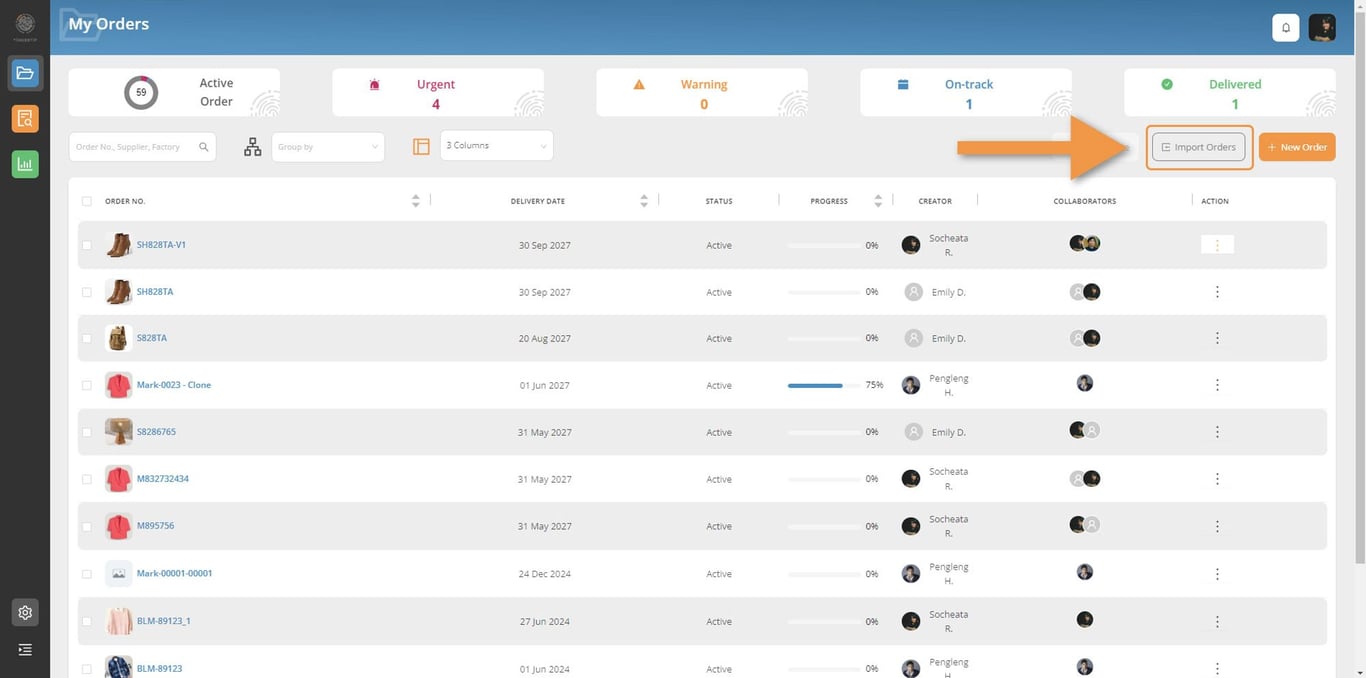
Task: Filter by the Delivered status card
Action: coord(1230,92)
